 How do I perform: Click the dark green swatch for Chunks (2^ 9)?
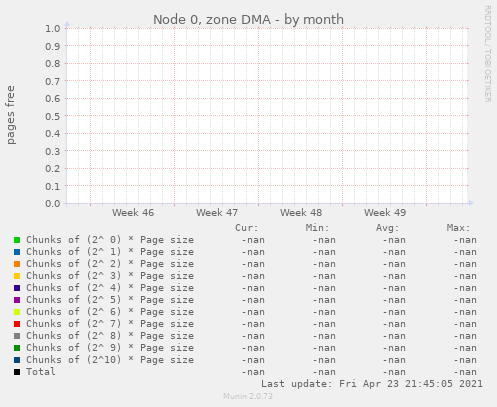[17, 348]
